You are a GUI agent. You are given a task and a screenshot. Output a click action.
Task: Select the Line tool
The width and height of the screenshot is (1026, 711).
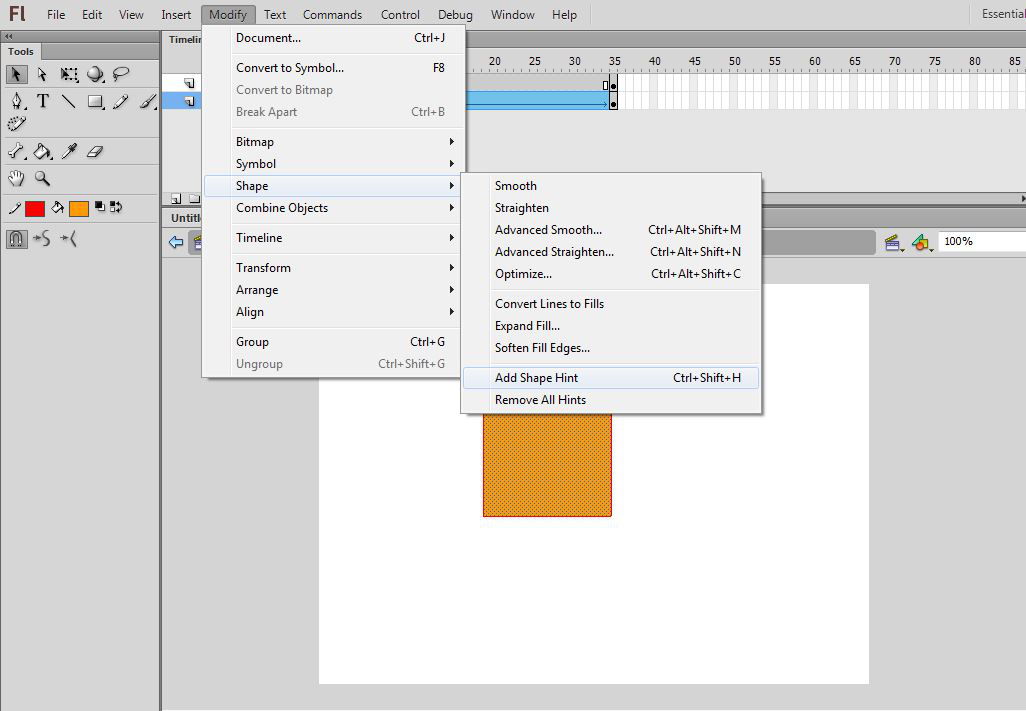point(69,101)
